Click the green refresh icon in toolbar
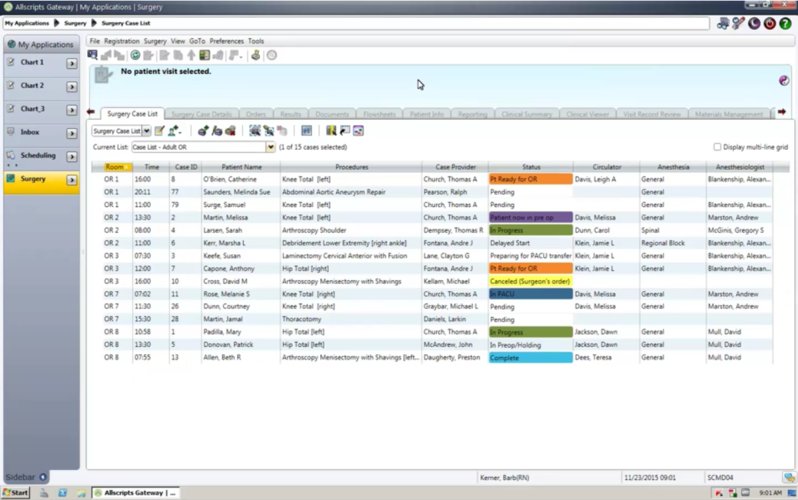The width and height of the screenshot is (798, 500). (135, 55)
